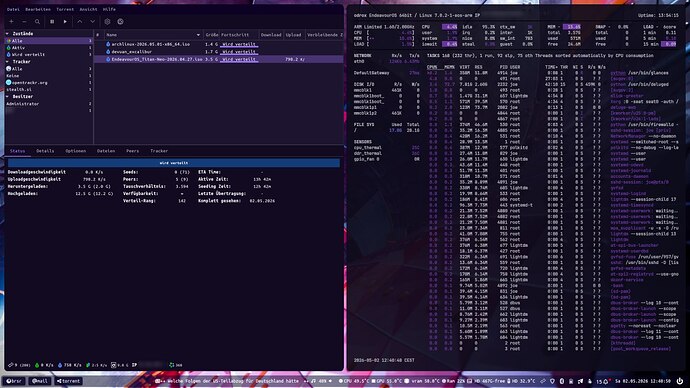
Task: Sort by the Fortschritt column header
Action: pyautogui.click(x=239, y=35)
